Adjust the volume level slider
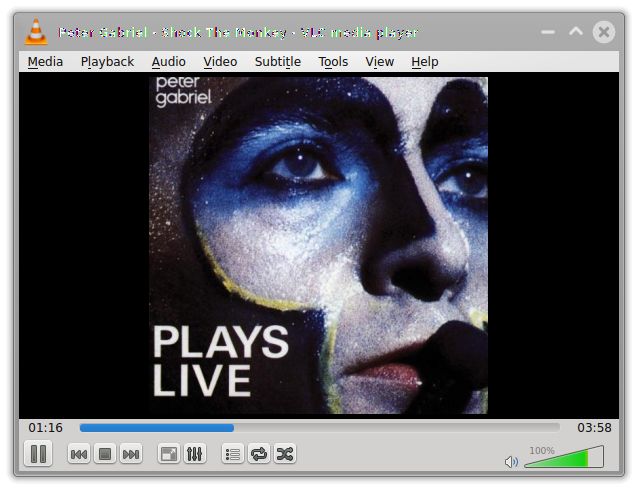638x490 pixels. (x=563, y=459)
